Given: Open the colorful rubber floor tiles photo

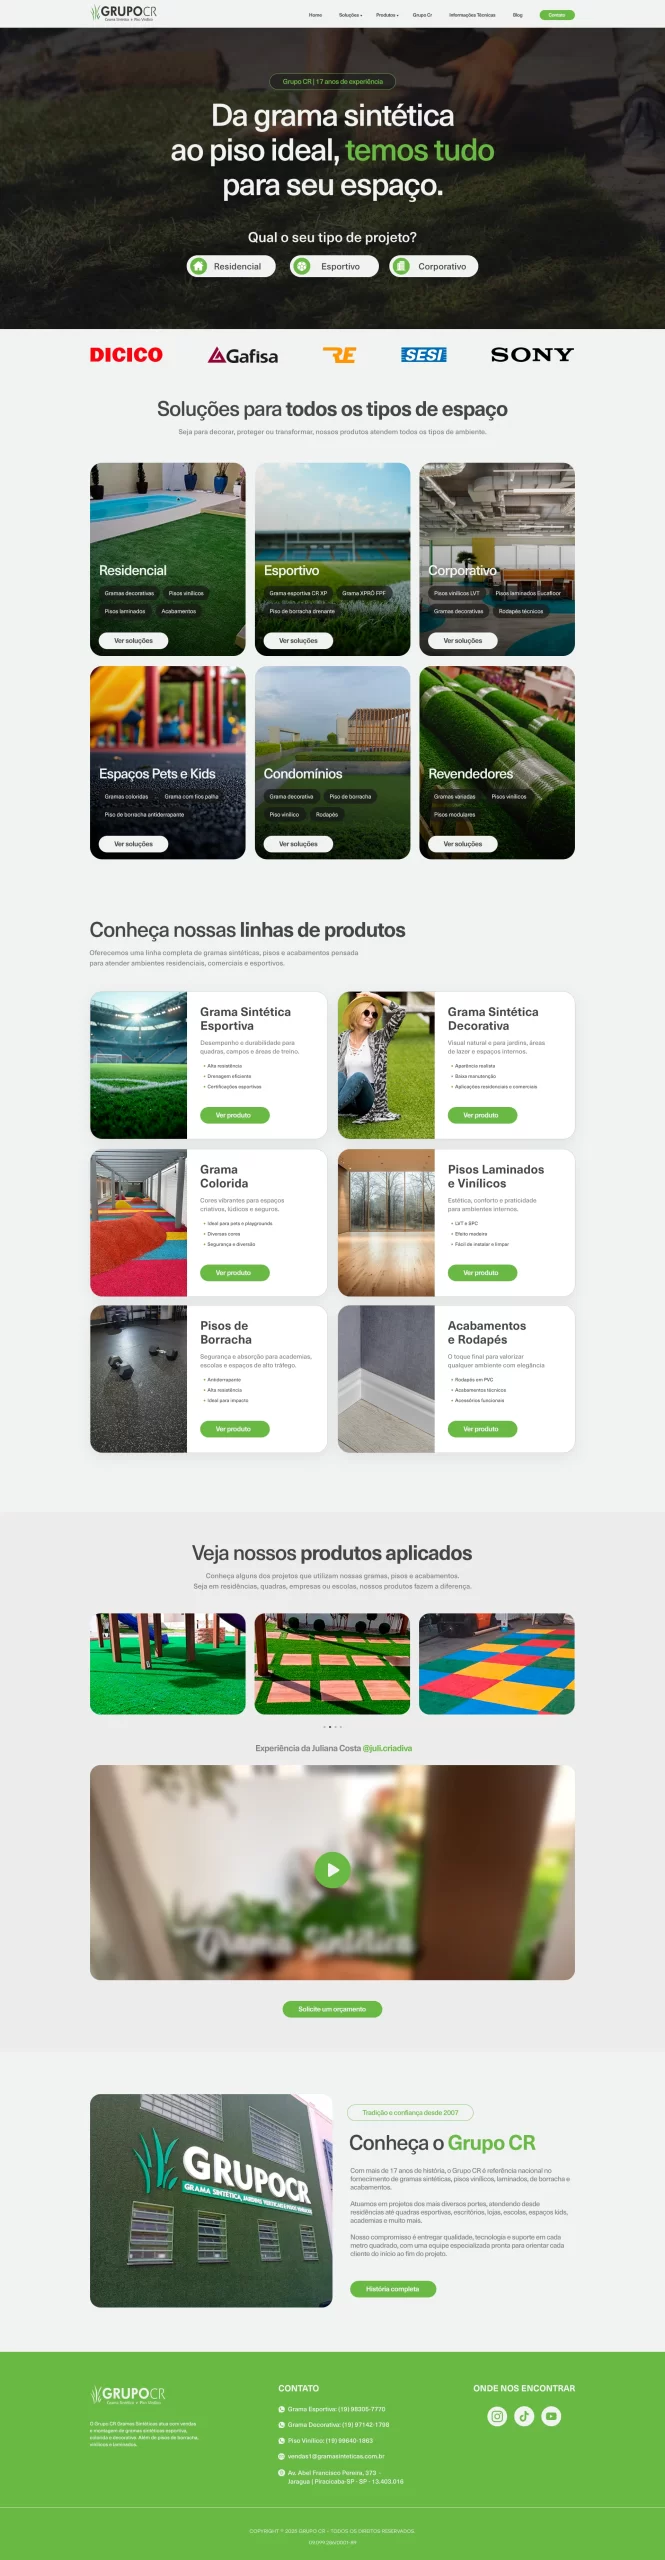Looking at the screenshot, I should (x=497, y=1664).
